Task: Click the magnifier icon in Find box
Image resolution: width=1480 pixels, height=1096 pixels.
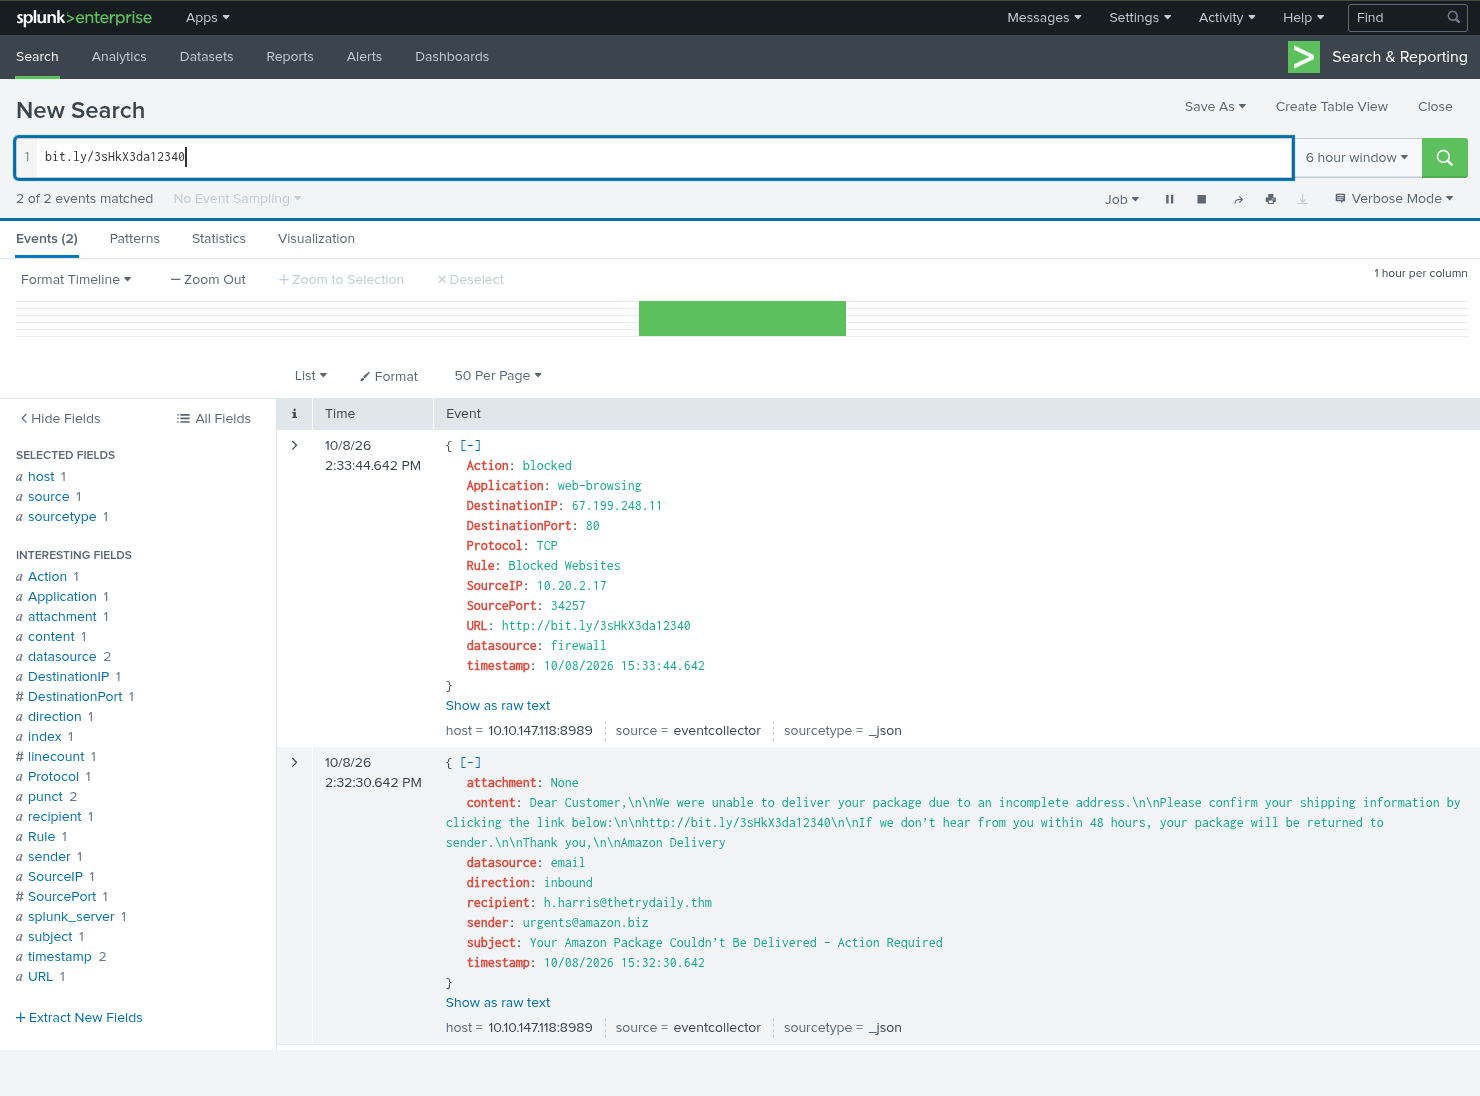Action: click(1453, 18)
